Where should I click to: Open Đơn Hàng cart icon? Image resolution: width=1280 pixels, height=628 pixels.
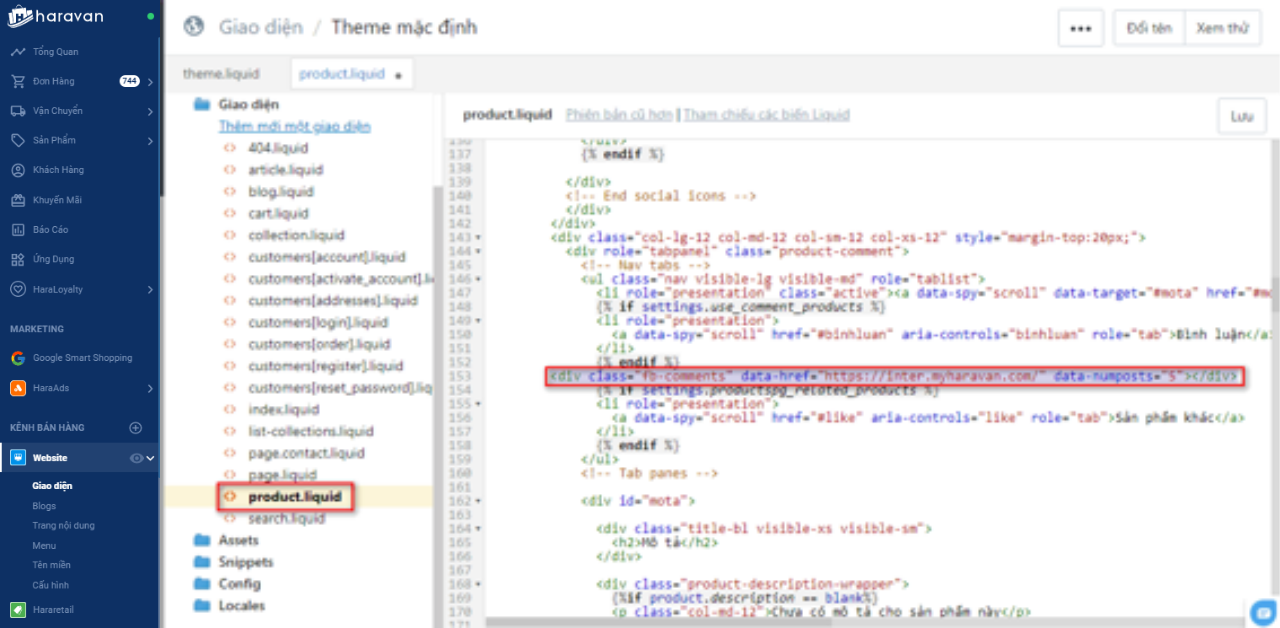pos(17,81)
